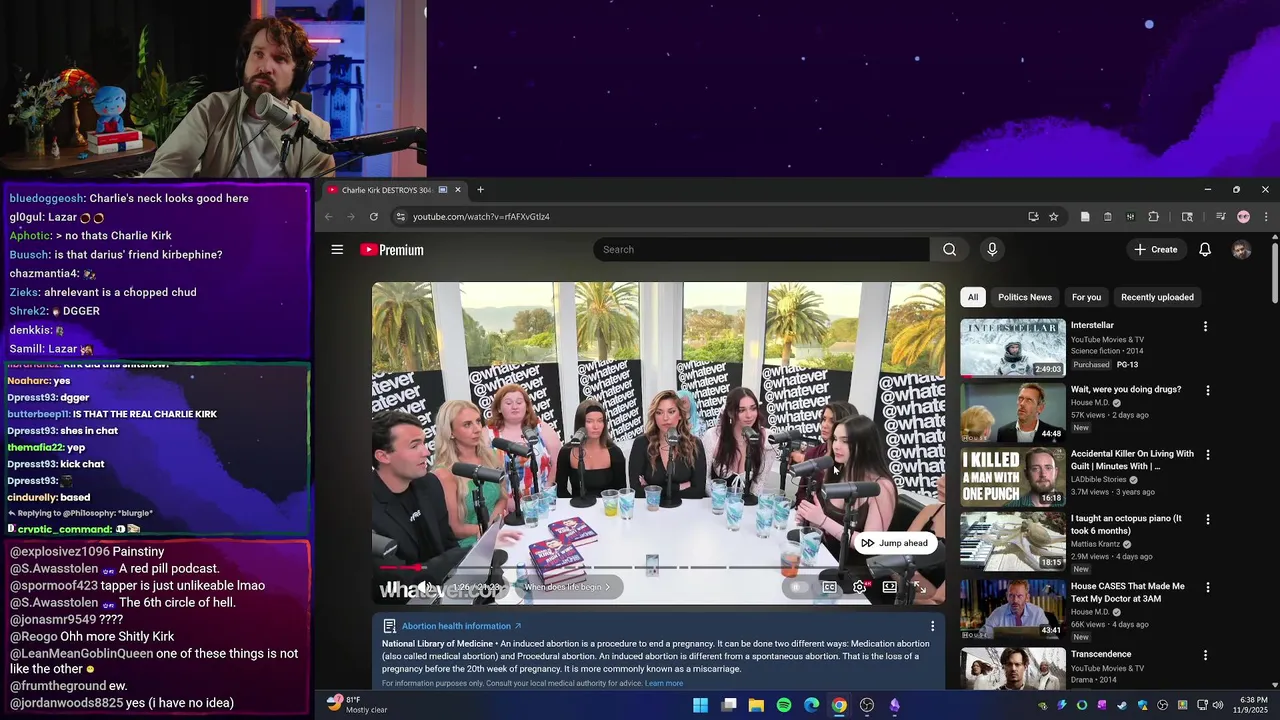1280x720 pixels.
Task: Go back in Chrome browser
Action: (x=328, y=217)
